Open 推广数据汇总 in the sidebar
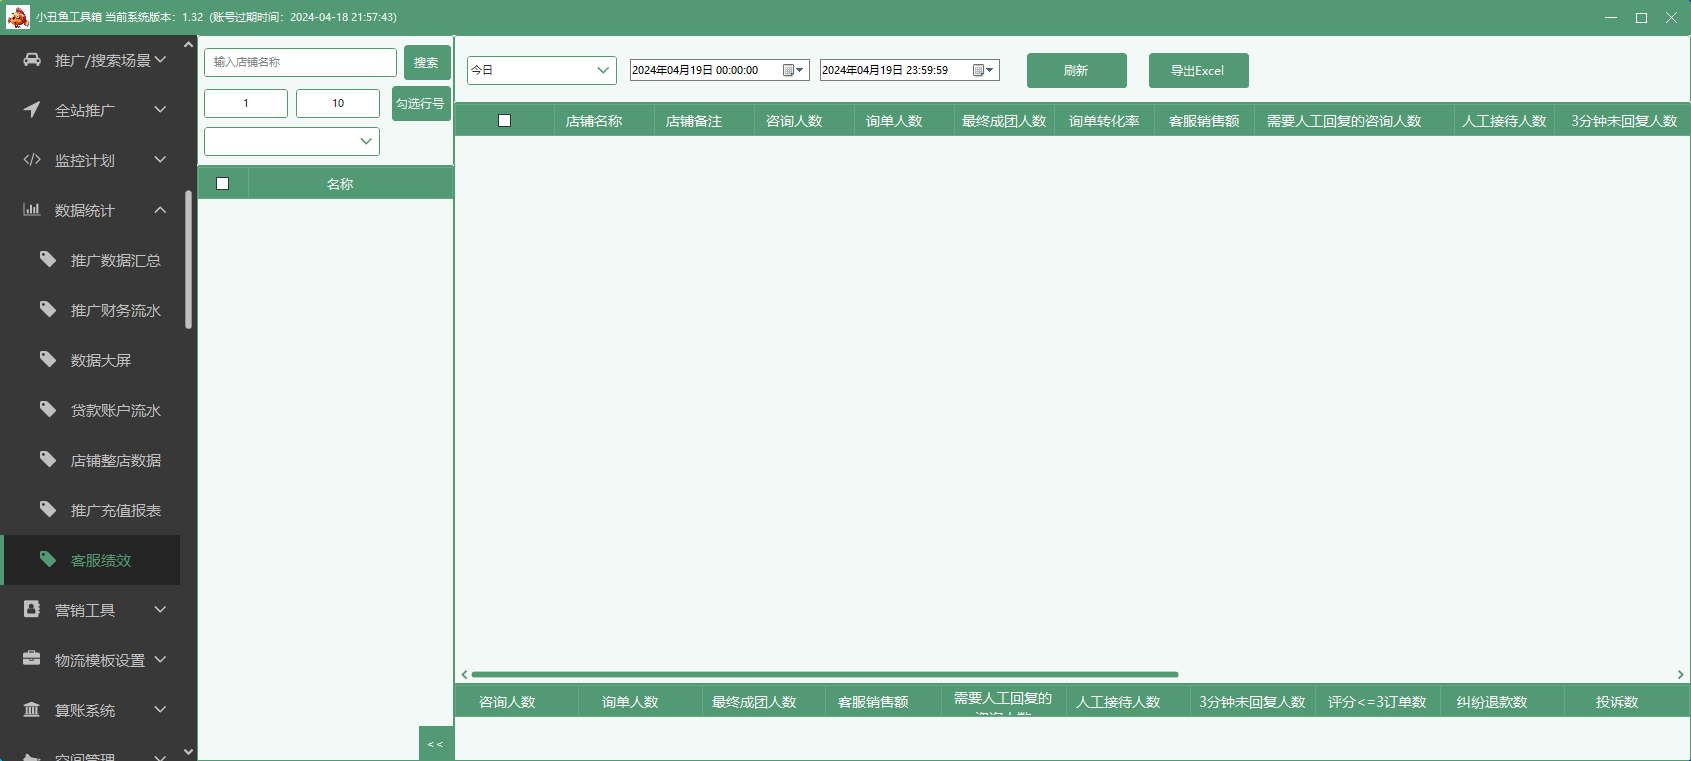Viewport: 1691px width, 761px height. (x=115, y=260)
